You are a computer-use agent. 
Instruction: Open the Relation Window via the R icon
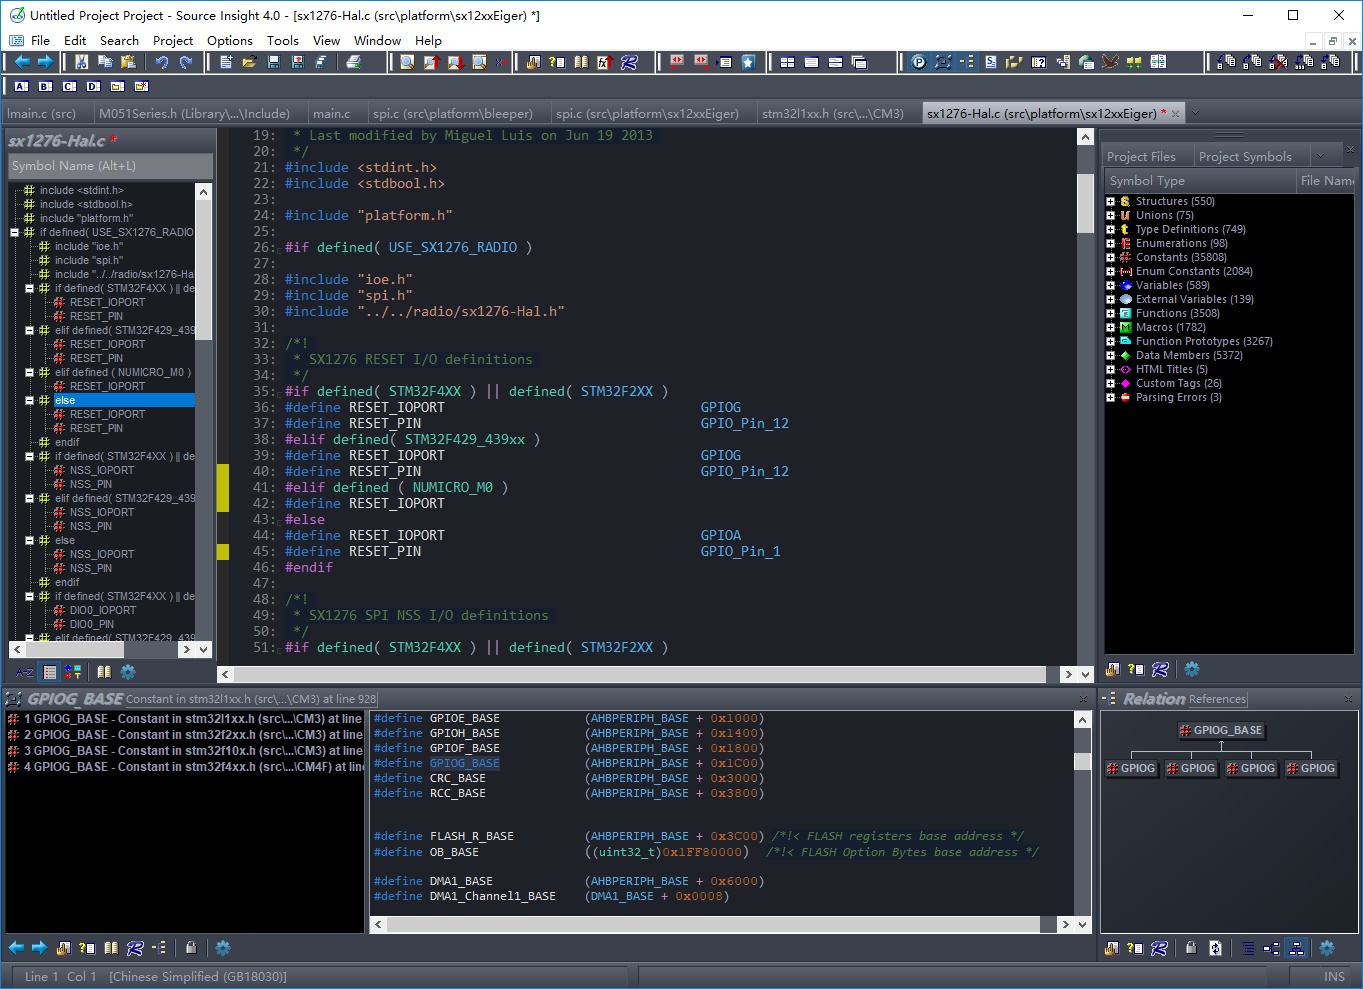coord(631,62)
